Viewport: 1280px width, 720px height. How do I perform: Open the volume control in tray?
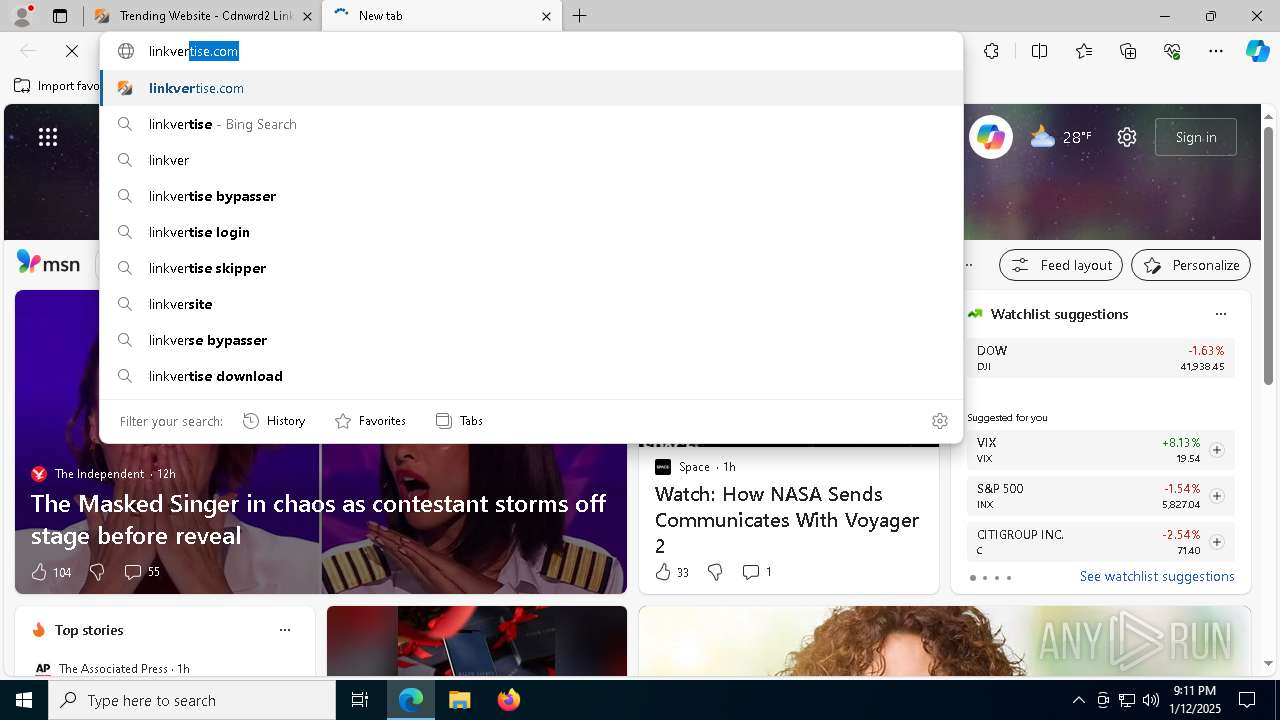click(x=1150, y=700)
